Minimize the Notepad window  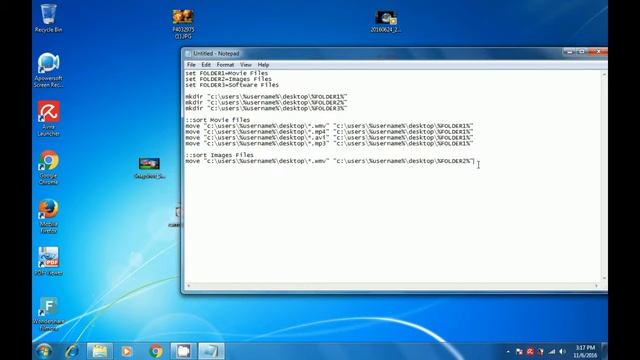coord(569,52)
